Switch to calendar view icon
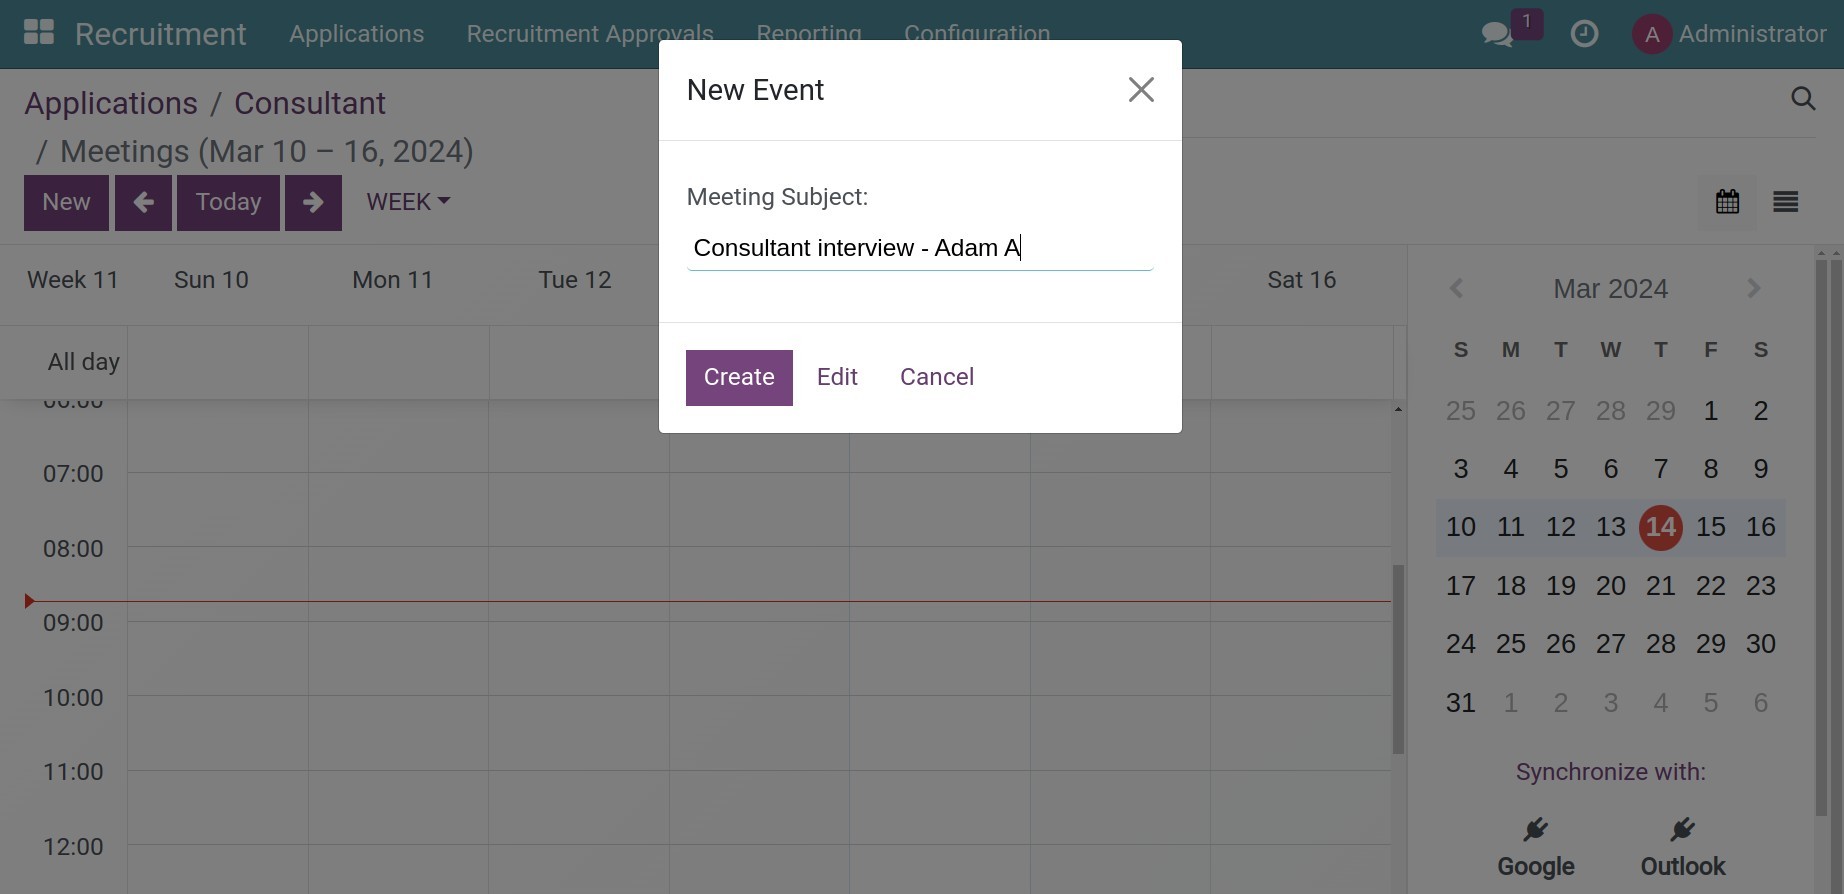Viewport: 1844px width, 894px height. coord(1727,202)
